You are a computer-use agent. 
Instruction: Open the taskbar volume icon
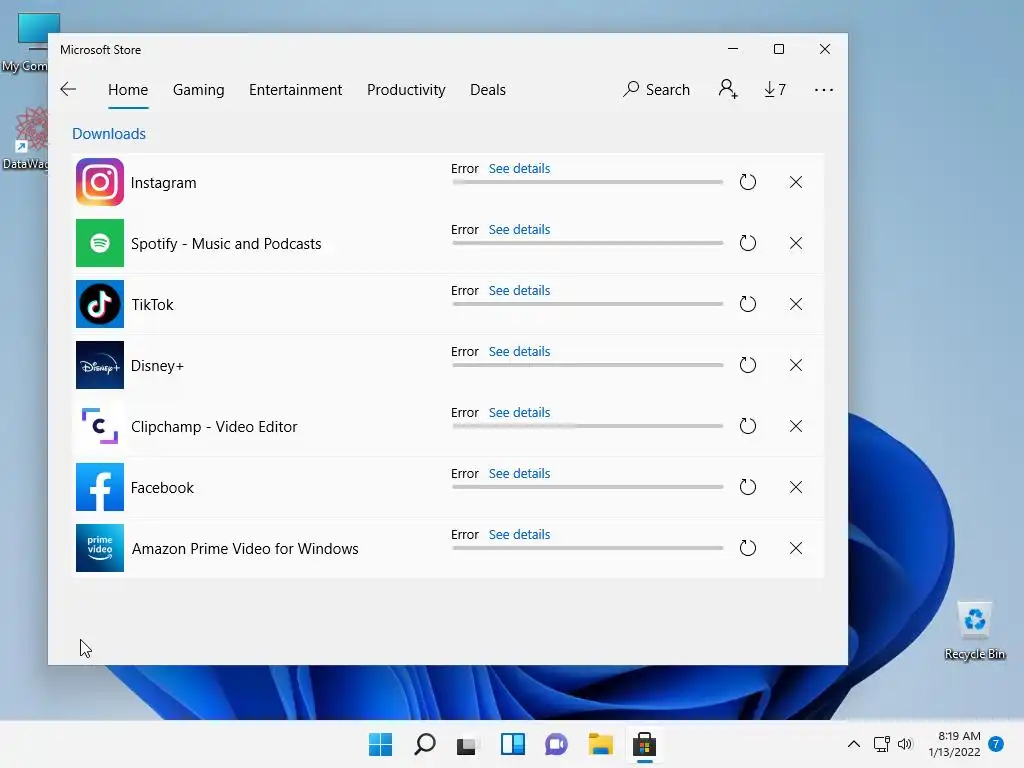904,744
